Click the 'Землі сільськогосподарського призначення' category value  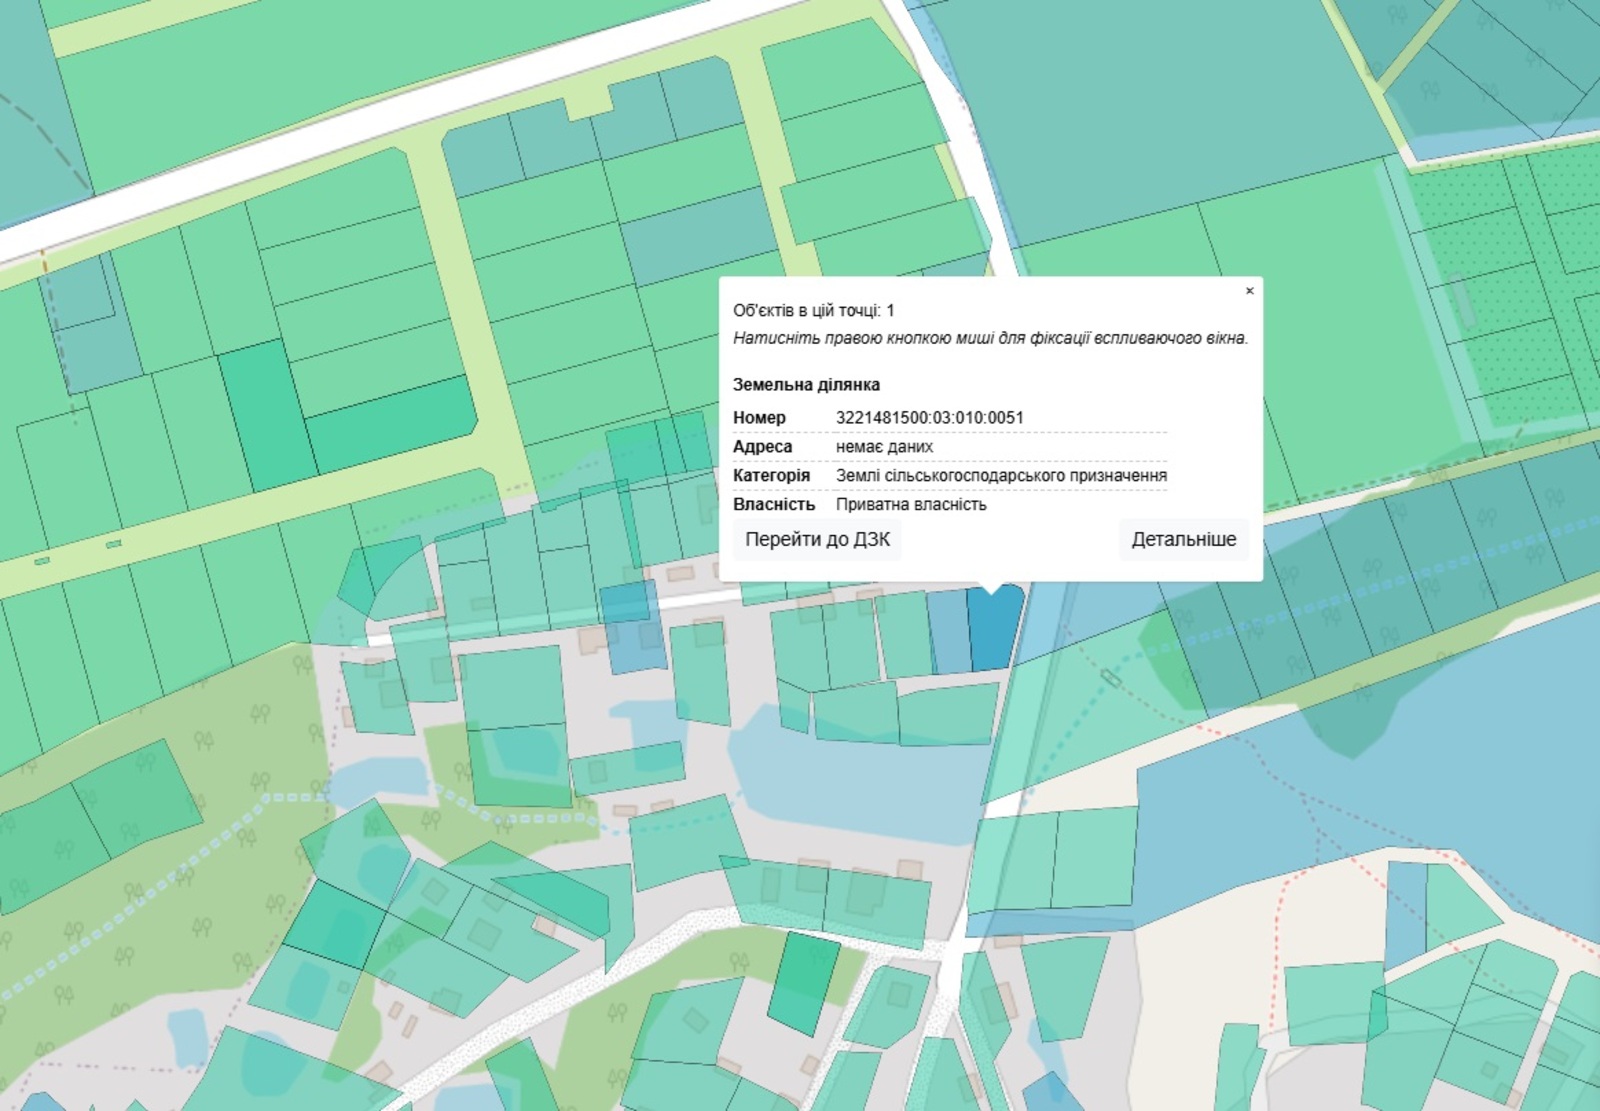1001,476
